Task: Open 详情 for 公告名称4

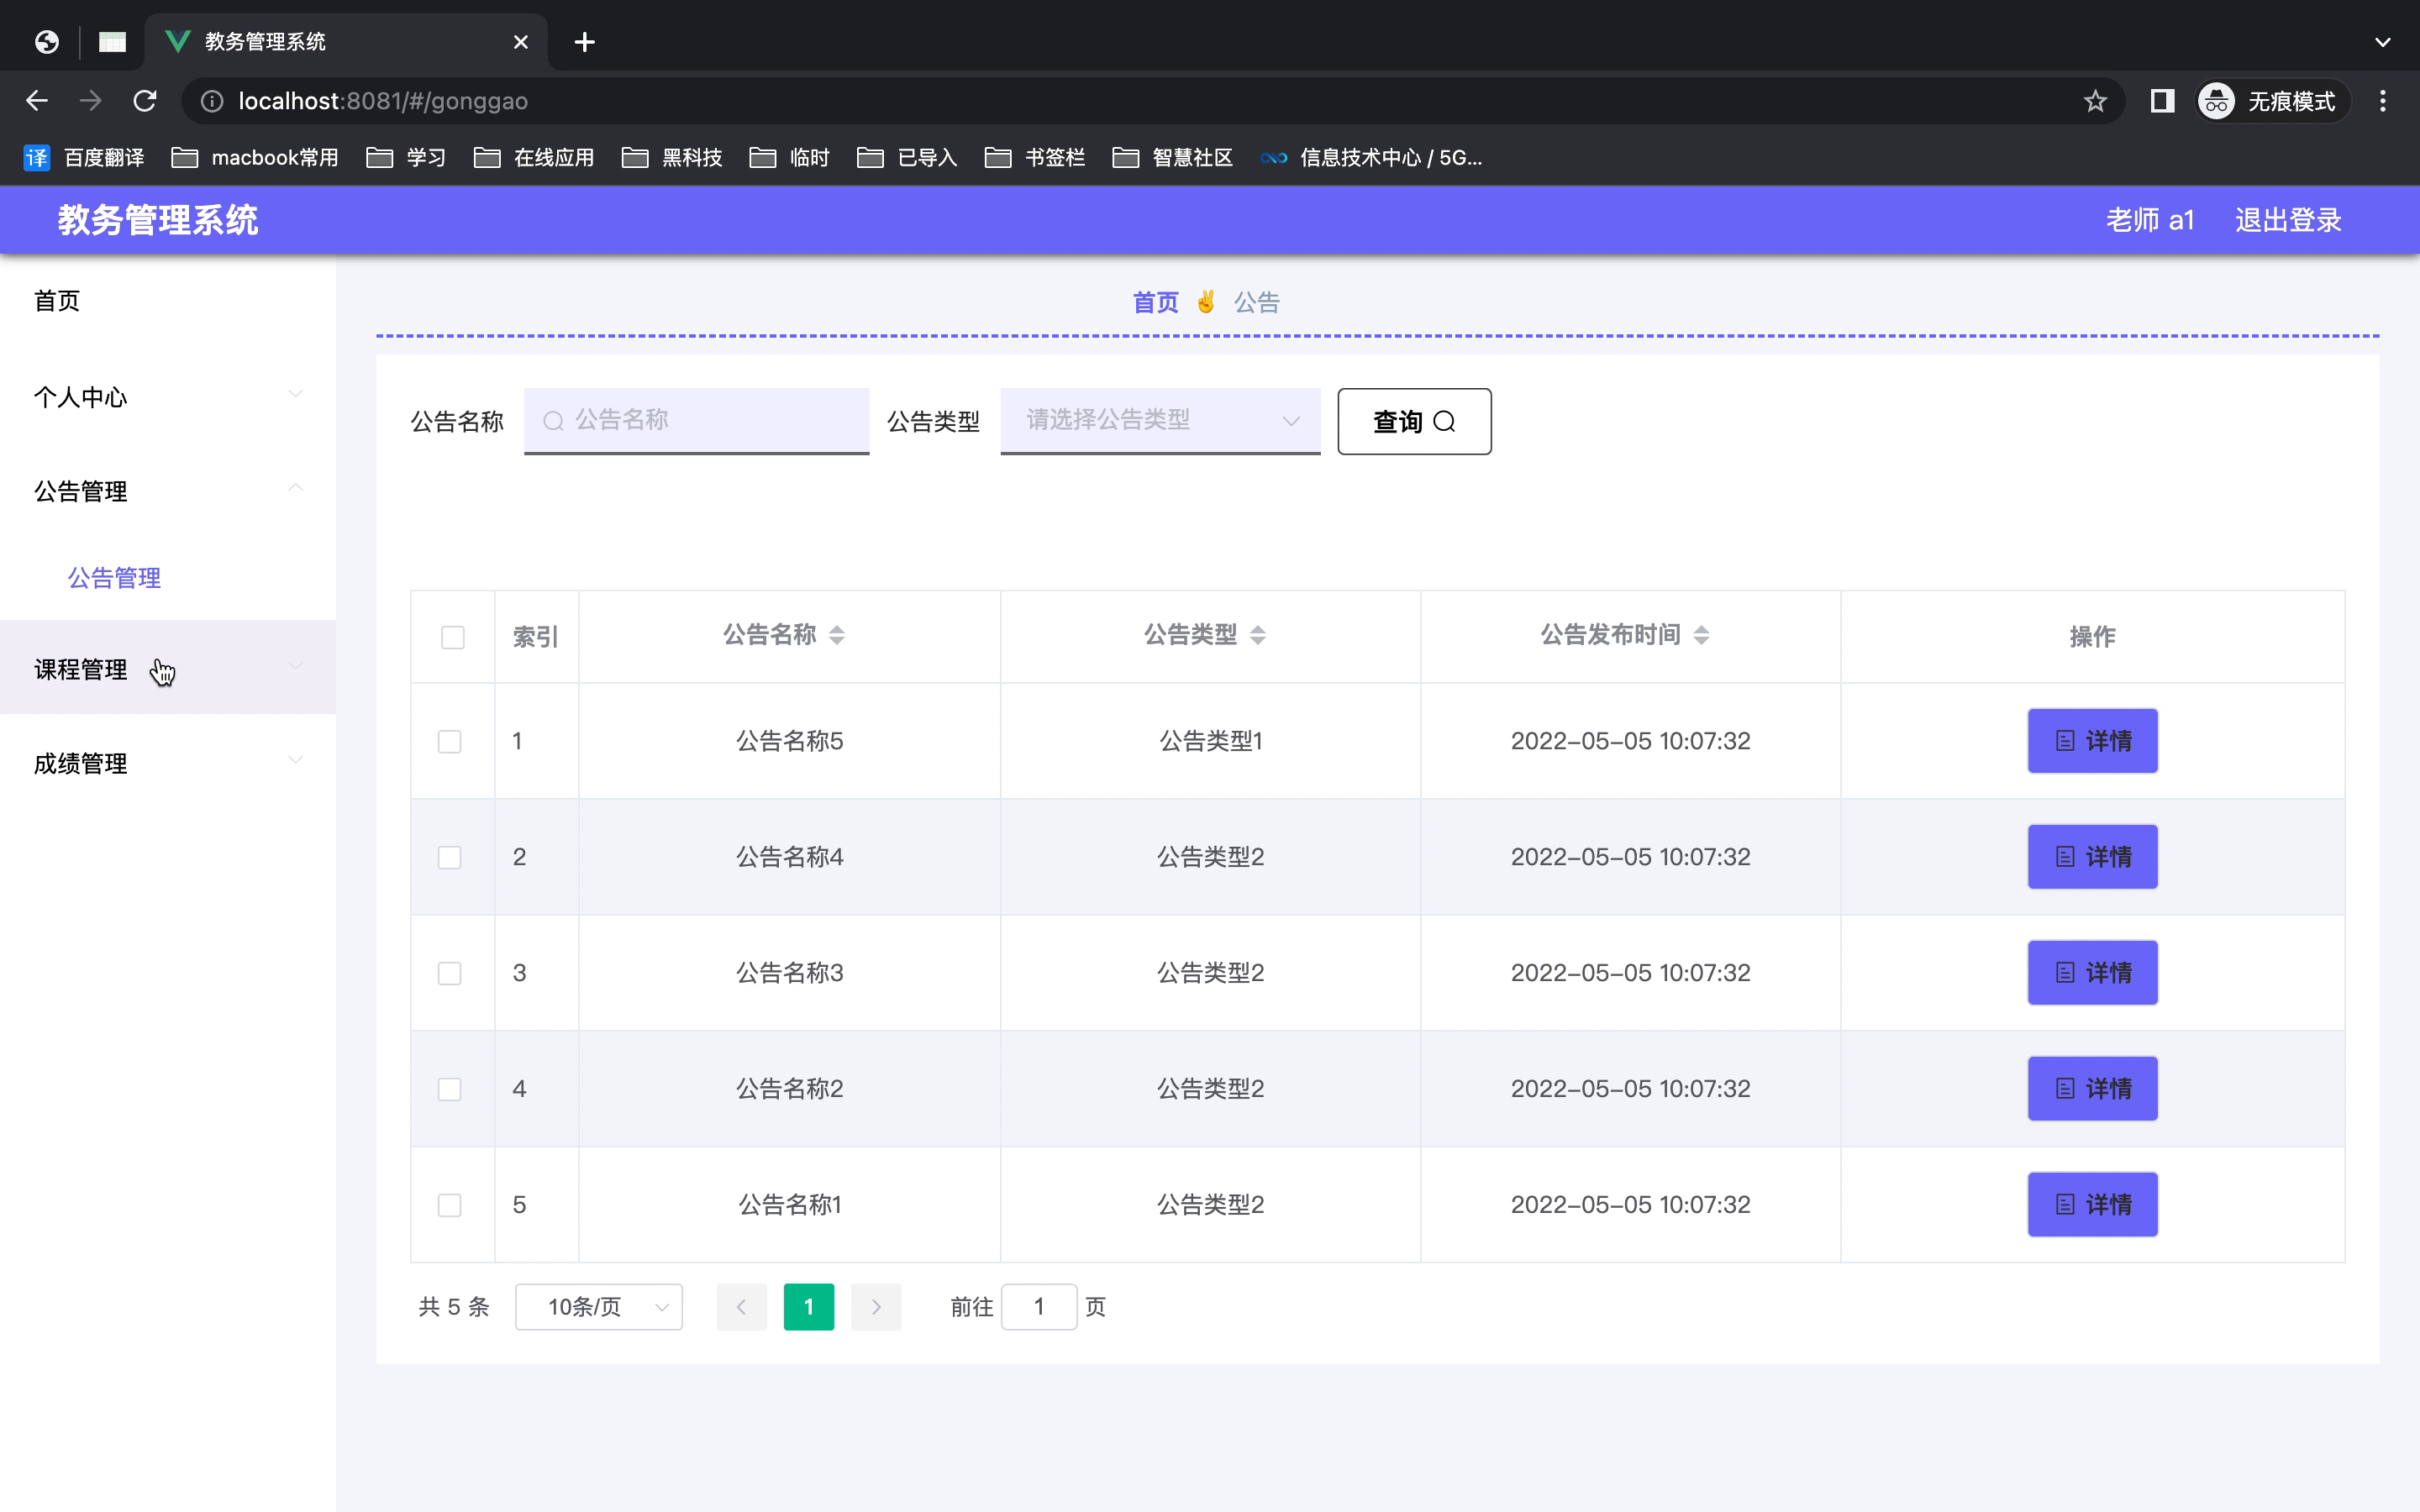Action: pos(2092,857)
